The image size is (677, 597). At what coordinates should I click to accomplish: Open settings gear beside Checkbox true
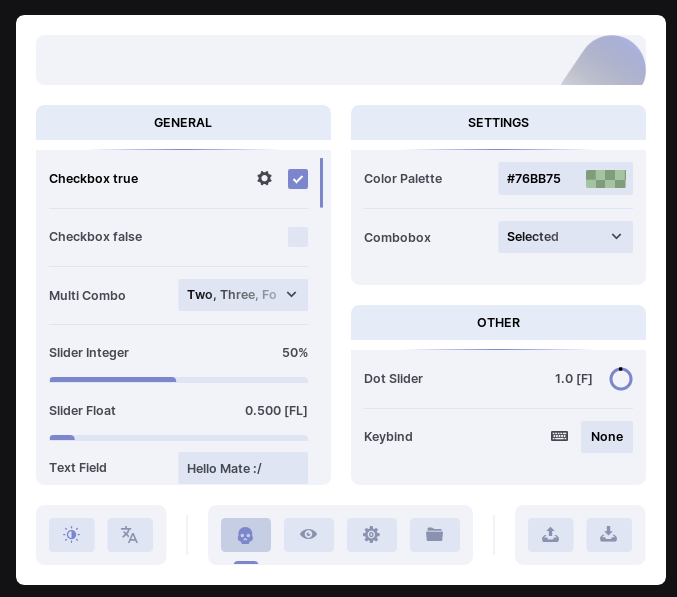click(264, 178)
